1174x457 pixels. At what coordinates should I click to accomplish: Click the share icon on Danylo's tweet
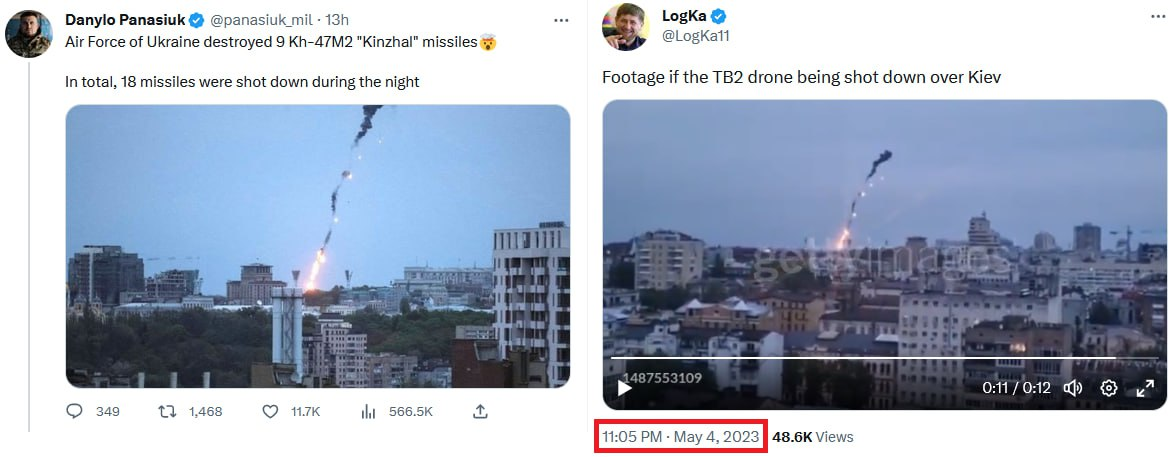[x=480, y=411]
